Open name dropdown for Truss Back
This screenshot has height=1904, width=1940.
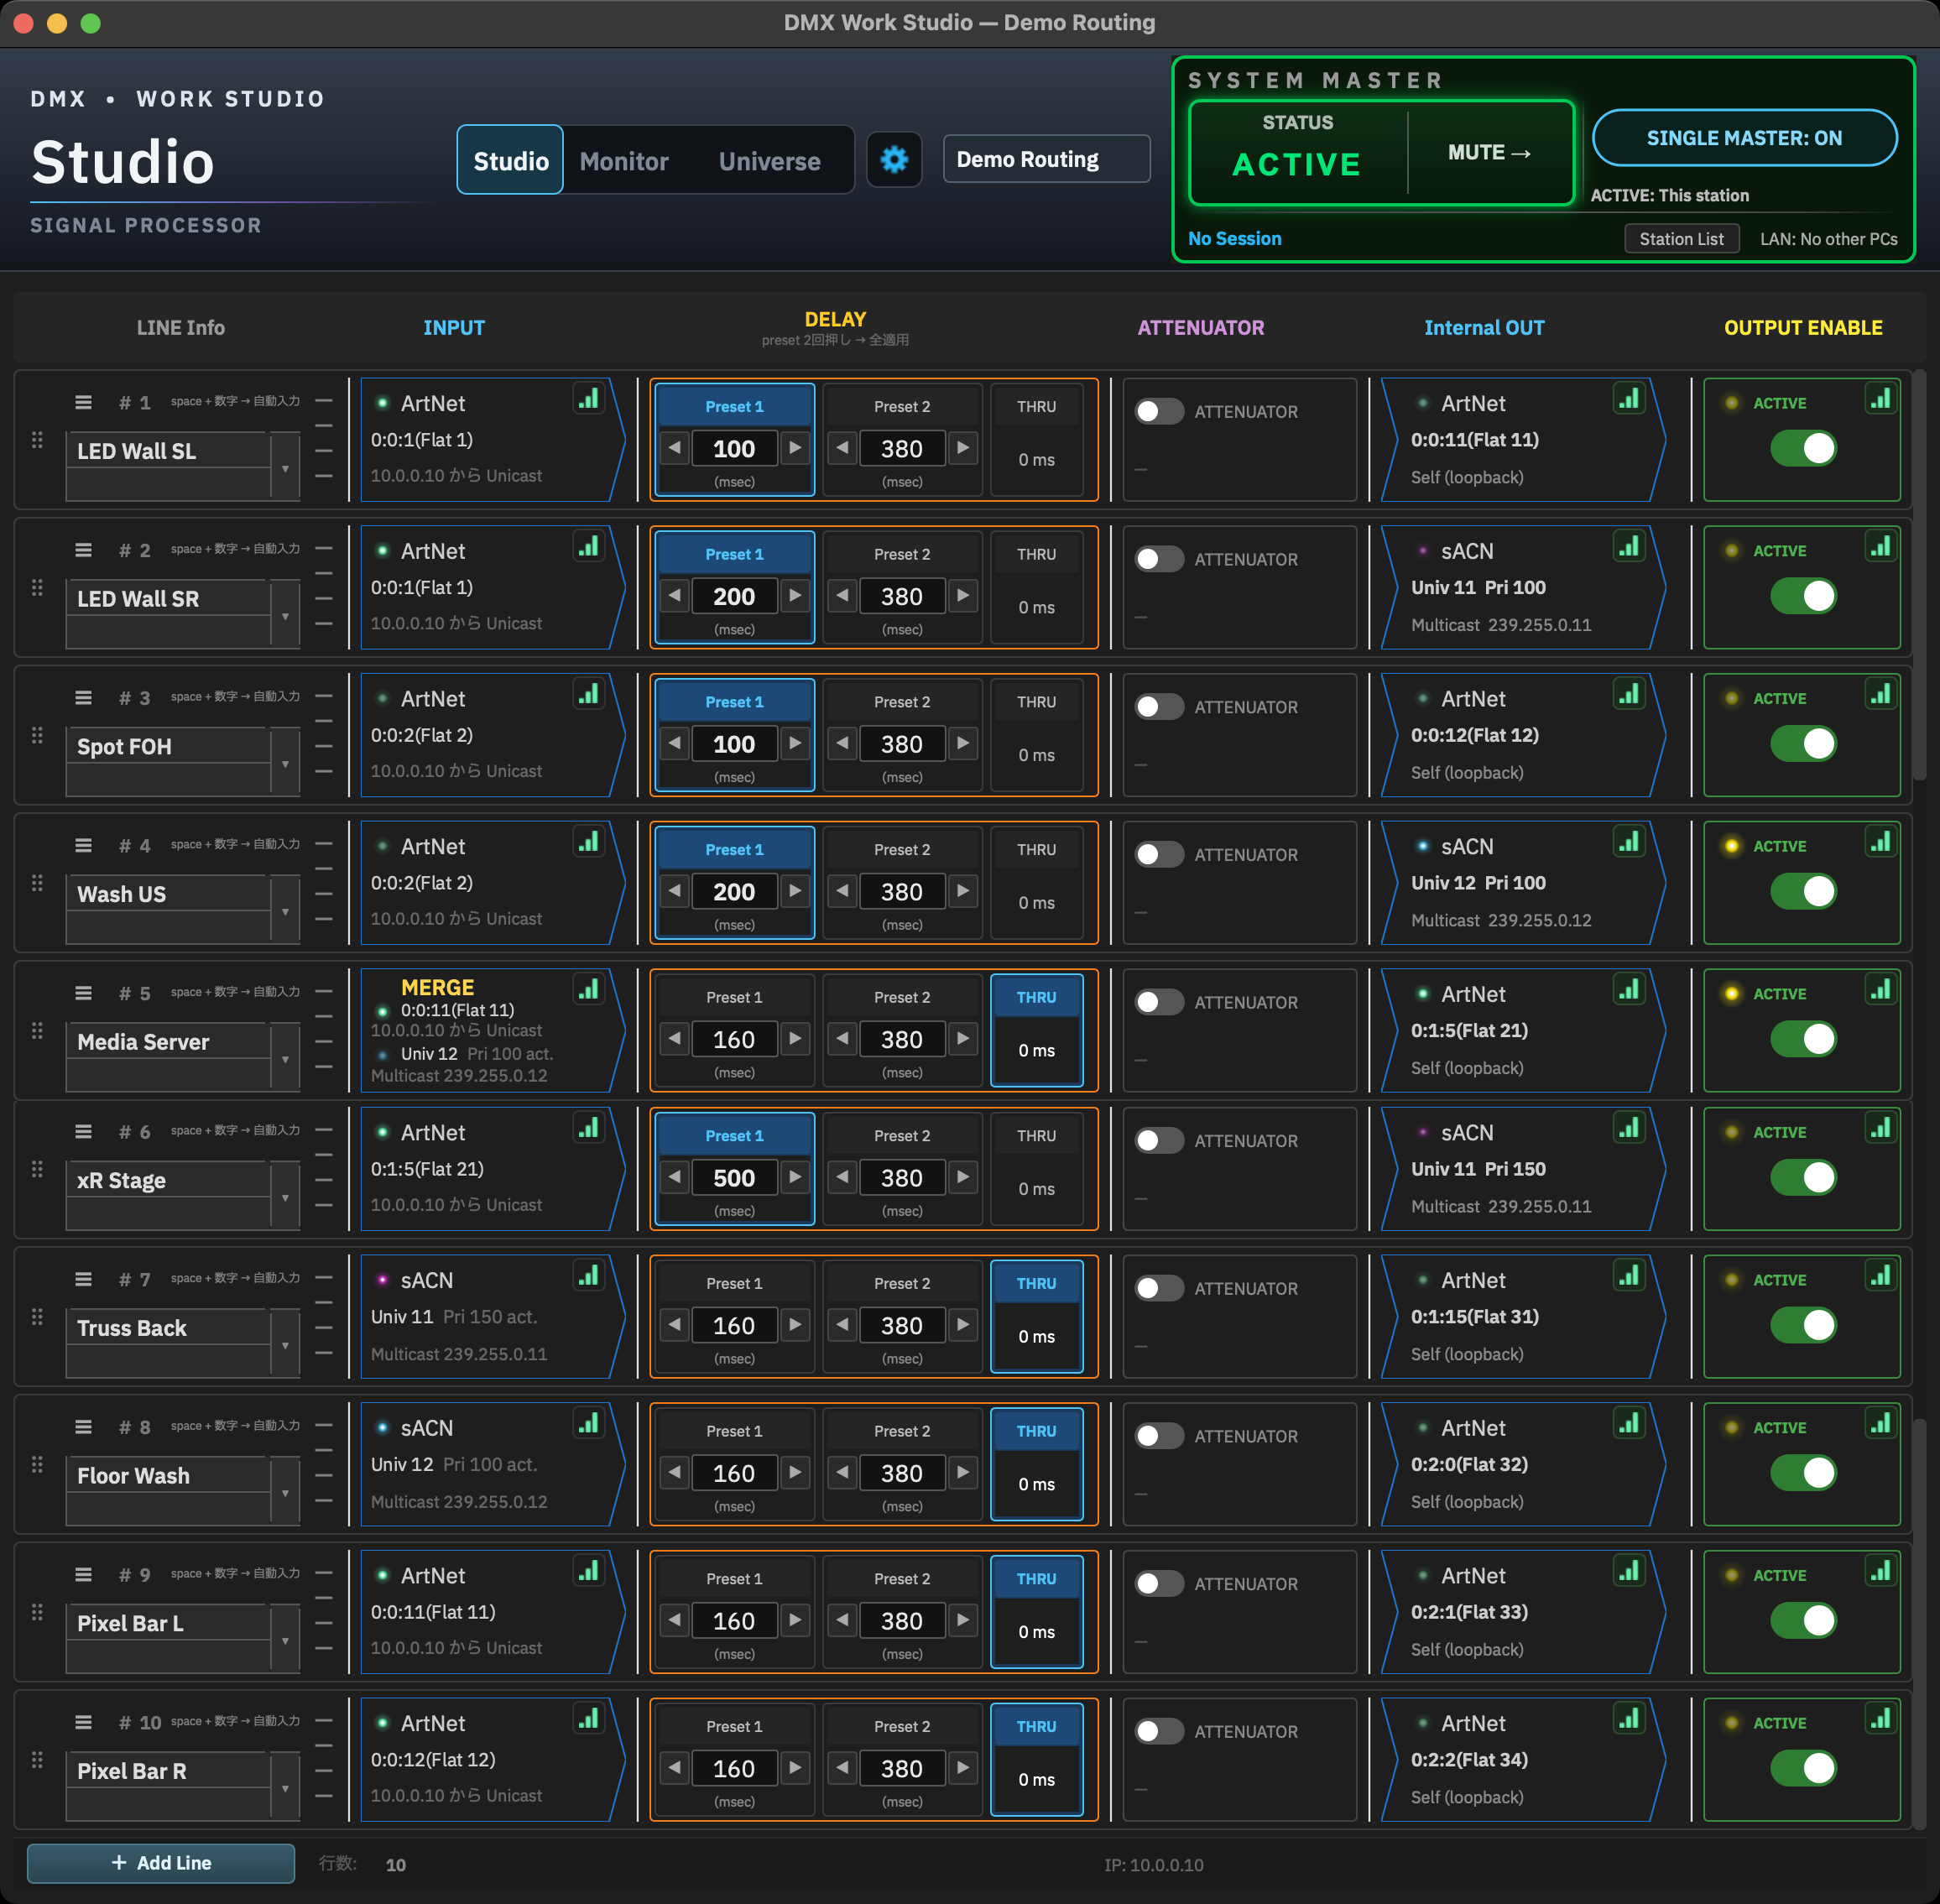click(x=285, y=1344)
